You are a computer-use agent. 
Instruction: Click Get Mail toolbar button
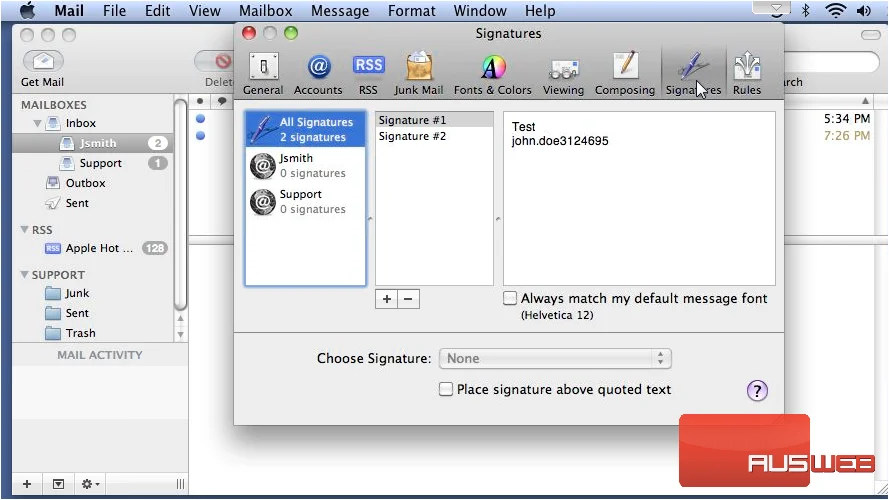pyautogui.click(x=43, y=69)
